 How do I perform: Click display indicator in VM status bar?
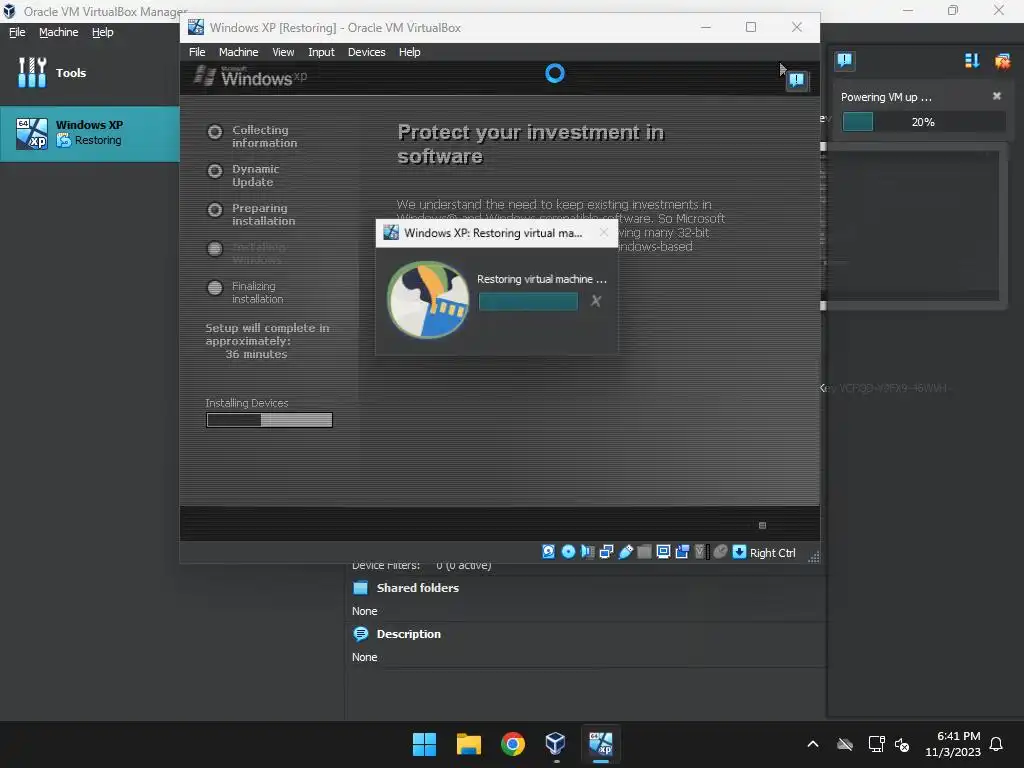click(x=663, y=552)
